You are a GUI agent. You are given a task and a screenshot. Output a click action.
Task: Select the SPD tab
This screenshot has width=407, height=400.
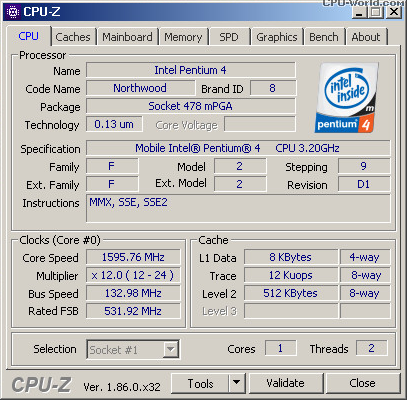click(x=229, y=37)
